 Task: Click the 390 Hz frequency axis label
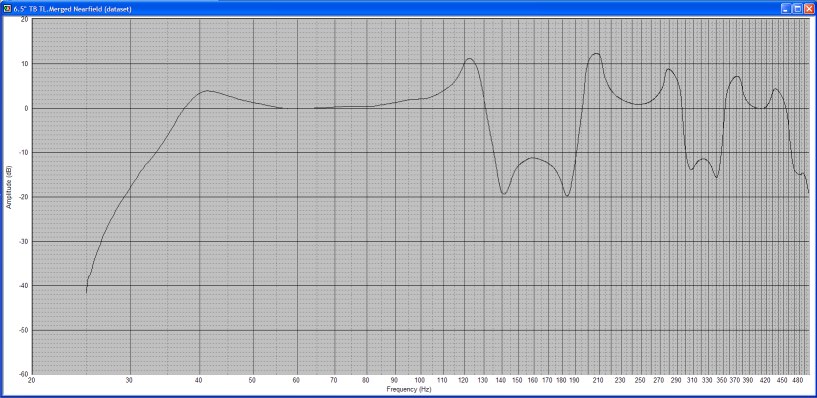[747, 380]
